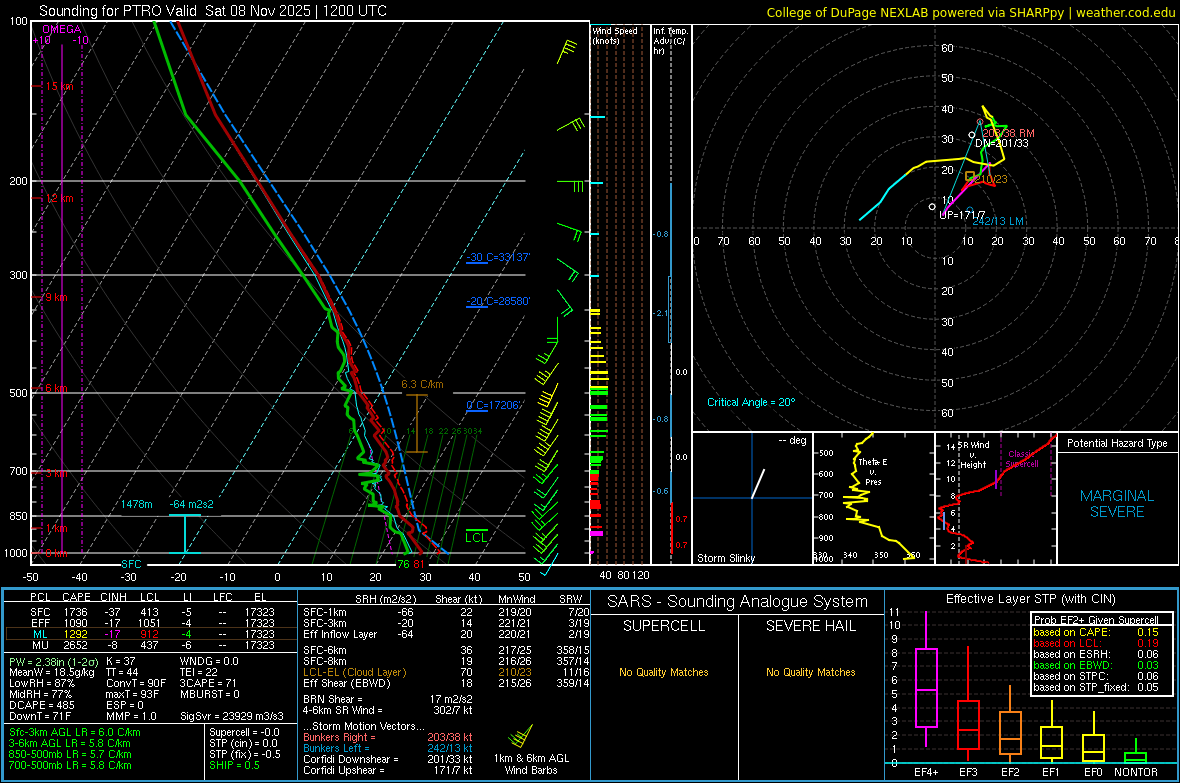The height and width of the screenshot is (783, 1180).
Task: Click the orange 'LCL-EL (Cloud Layer)' row
Action: point(446,672)
